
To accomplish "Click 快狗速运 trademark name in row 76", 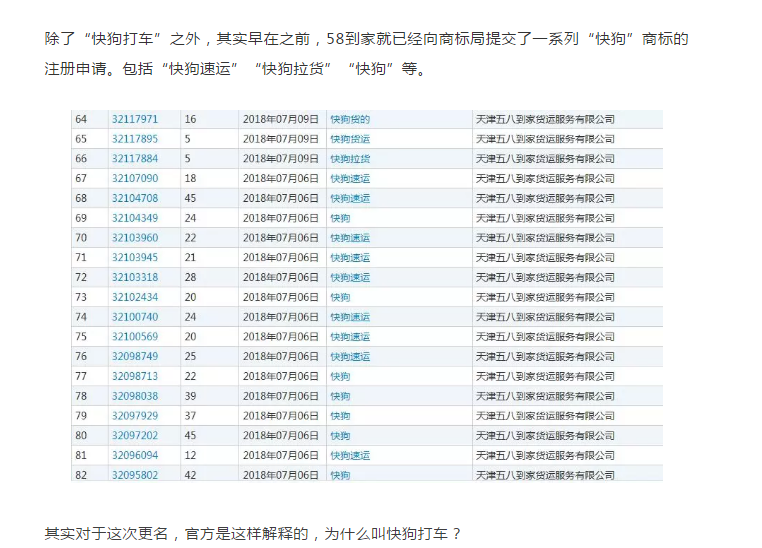I will click(x=350, y=357).
